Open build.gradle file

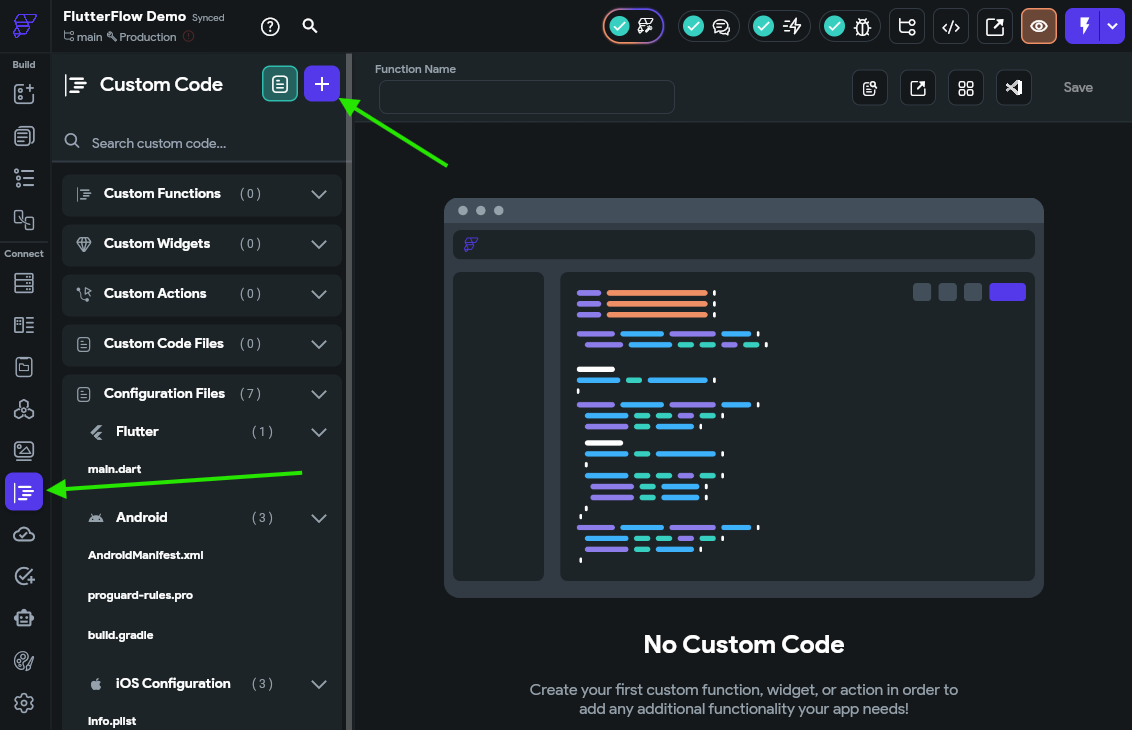coord(121,635)
